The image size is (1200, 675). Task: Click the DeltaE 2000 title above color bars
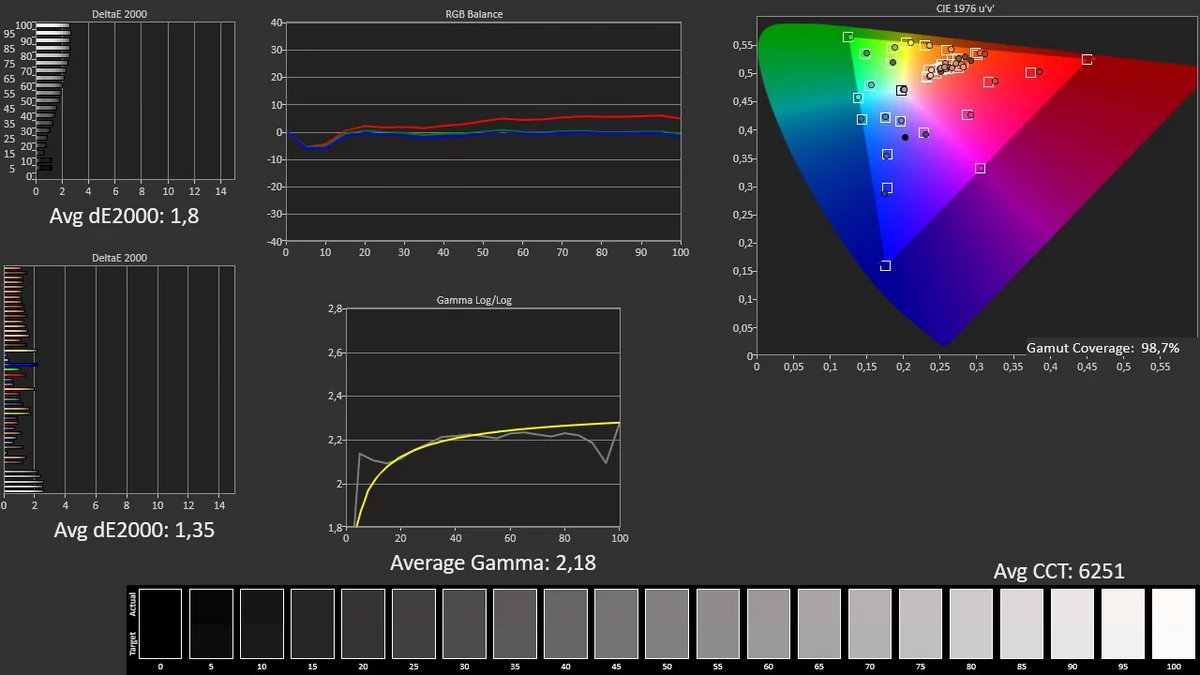[119, 258]
